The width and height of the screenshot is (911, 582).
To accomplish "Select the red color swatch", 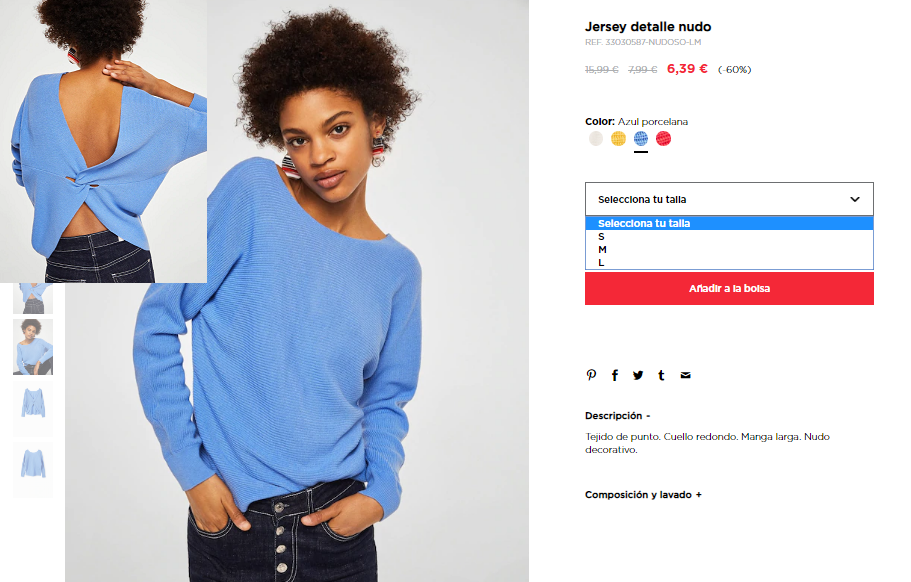I will 663,138.
